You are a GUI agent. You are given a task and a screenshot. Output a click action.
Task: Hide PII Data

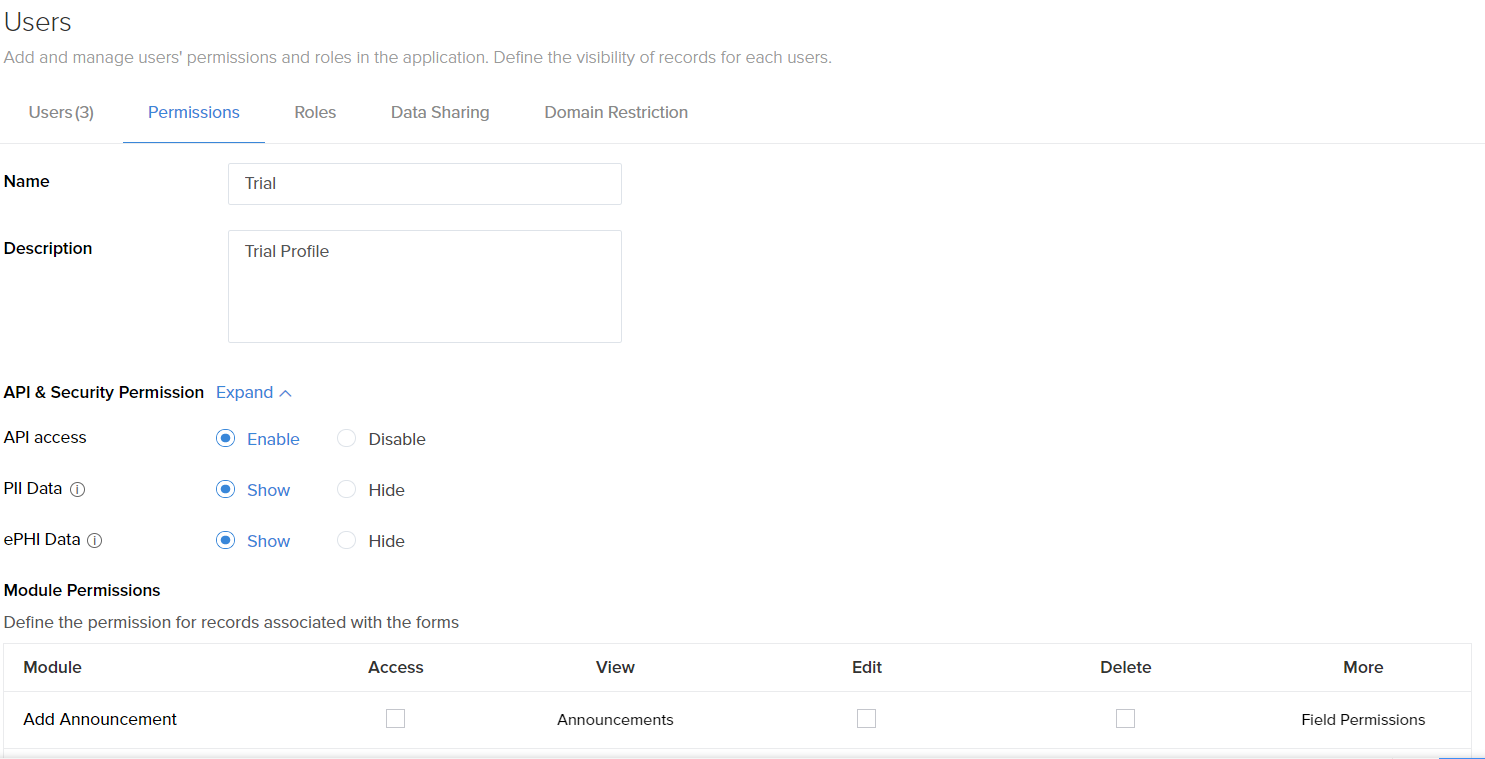tap(346, 489)
